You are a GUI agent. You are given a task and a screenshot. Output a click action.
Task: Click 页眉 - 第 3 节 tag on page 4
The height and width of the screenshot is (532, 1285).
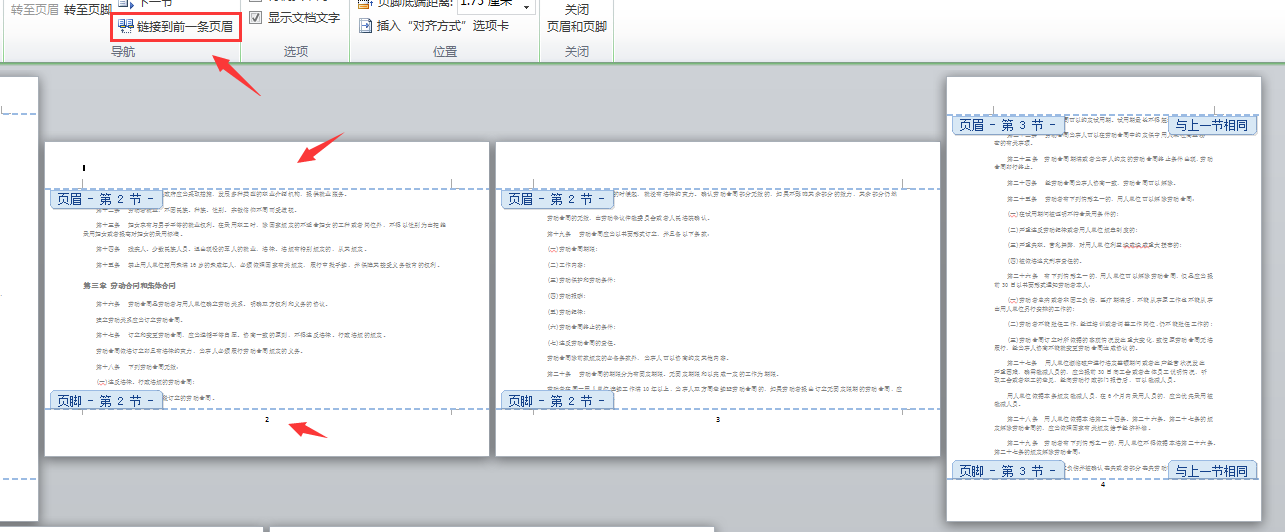1009,125
